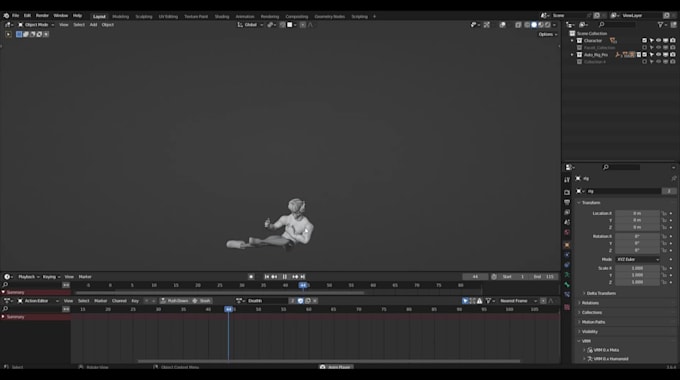Select solid viewport shading
680x380 pixels.
click(534, 25)
